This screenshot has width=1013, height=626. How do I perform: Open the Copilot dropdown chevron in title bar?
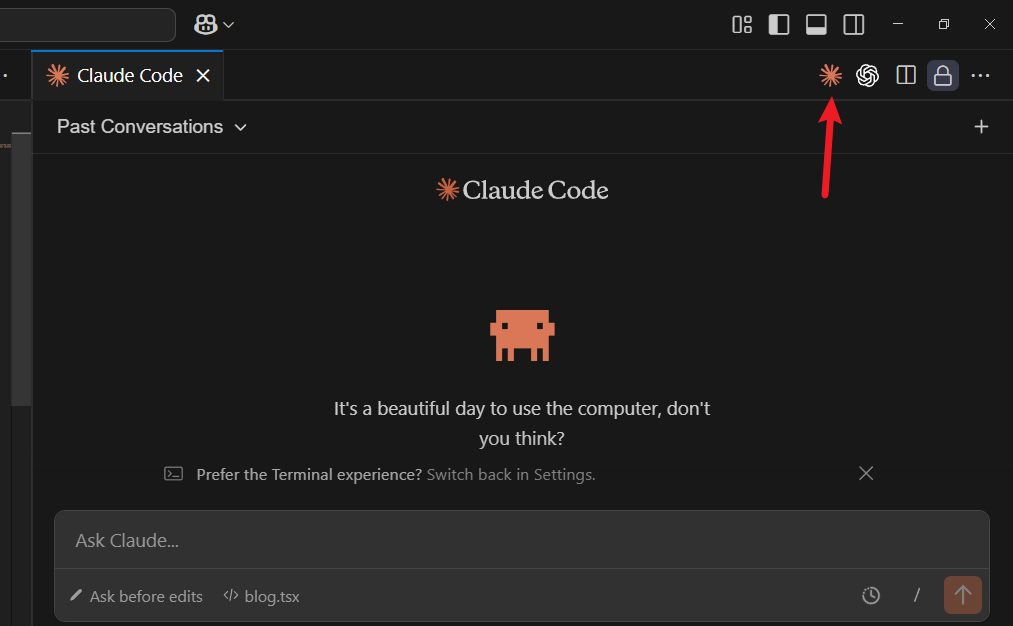click(229, 25)
